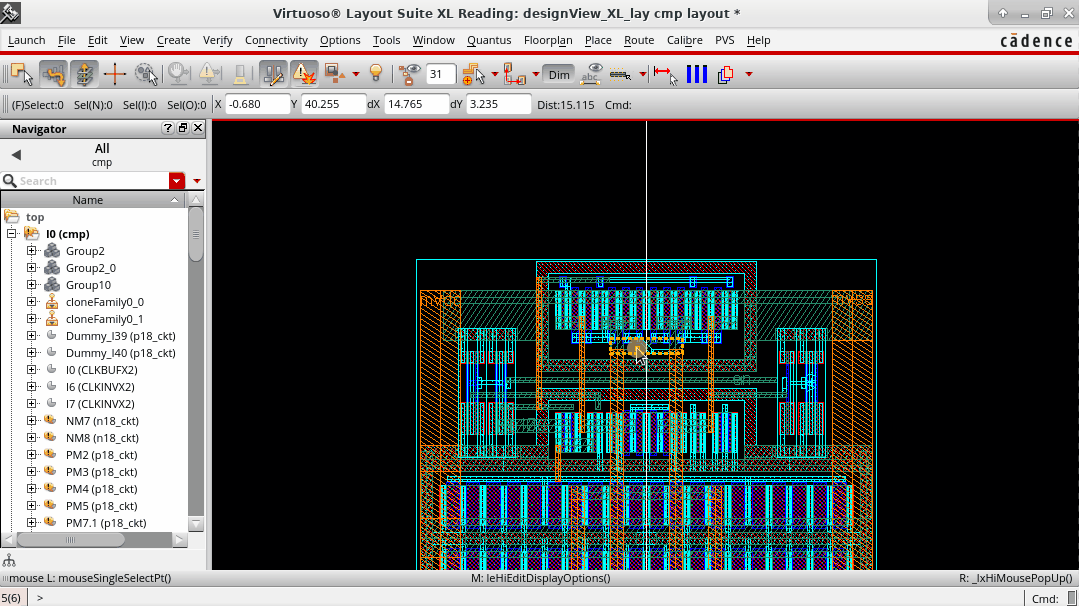Click the Navigator back arrow
1079x606 pixels.
click(16, 155)
